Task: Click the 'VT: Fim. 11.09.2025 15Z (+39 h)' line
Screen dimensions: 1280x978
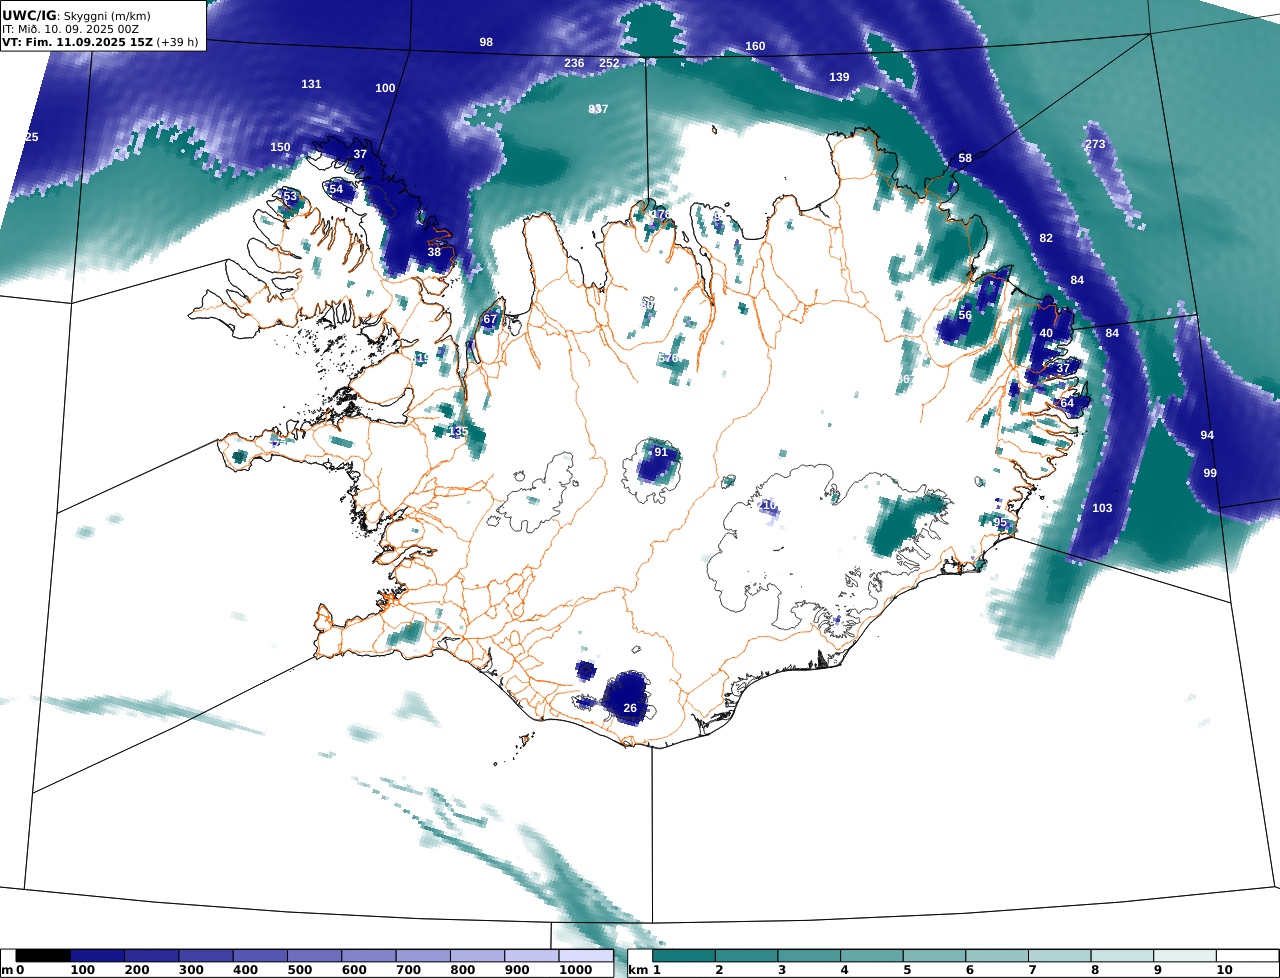Action: click(x=100, y=42)
